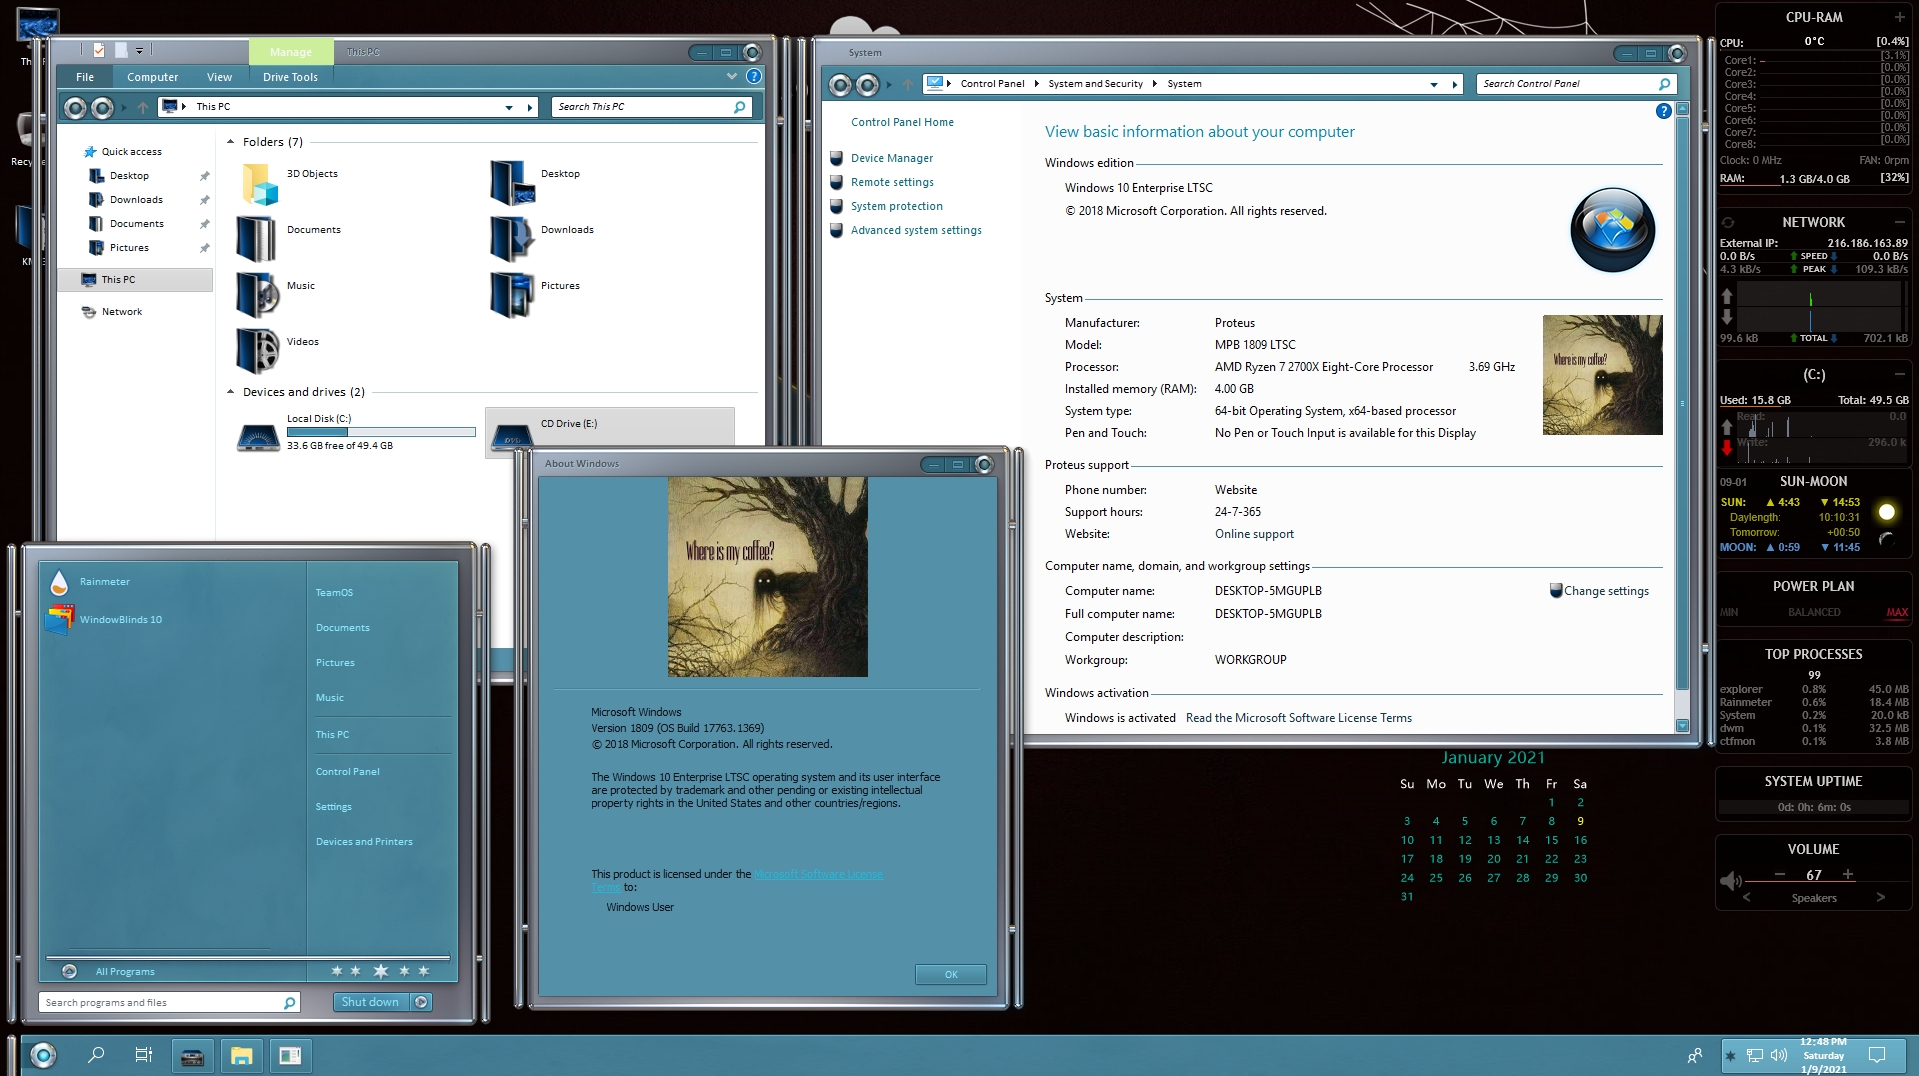Screen dimensions: 1919x1076
Task: Expand the Control Panel address bar dropdown
Action: 1434,84
